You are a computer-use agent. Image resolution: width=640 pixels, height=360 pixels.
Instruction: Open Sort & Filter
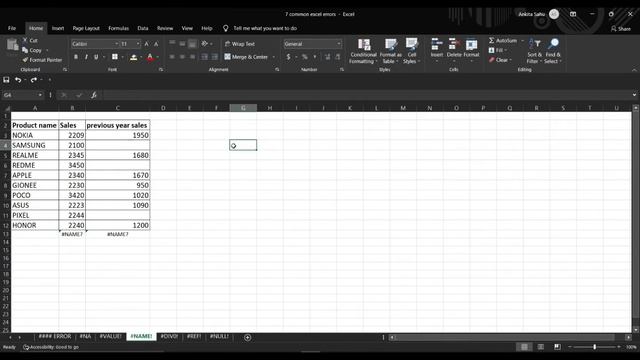(x=534, y=51)
